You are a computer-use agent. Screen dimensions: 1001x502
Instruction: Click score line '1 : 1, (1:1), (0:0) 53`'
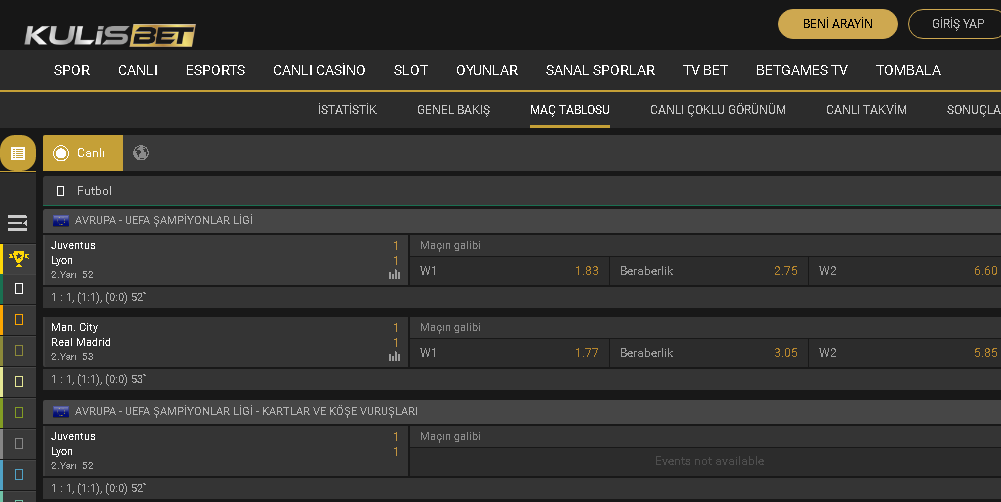pyautogui.click(x=98, y=379)
